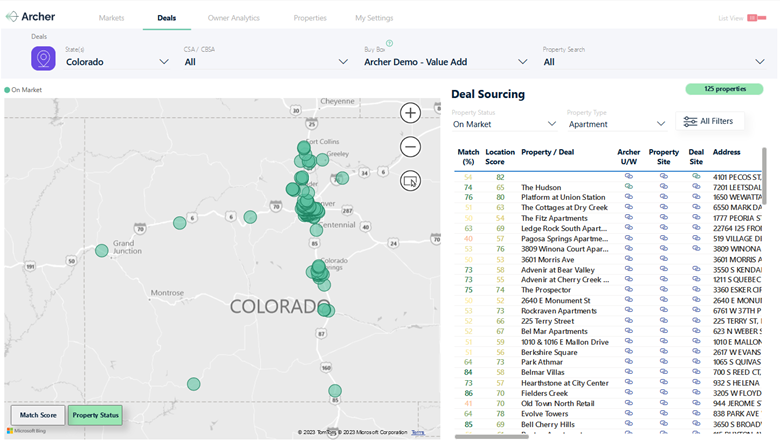Switch map to Property Status view

click(x=96, y=415)
